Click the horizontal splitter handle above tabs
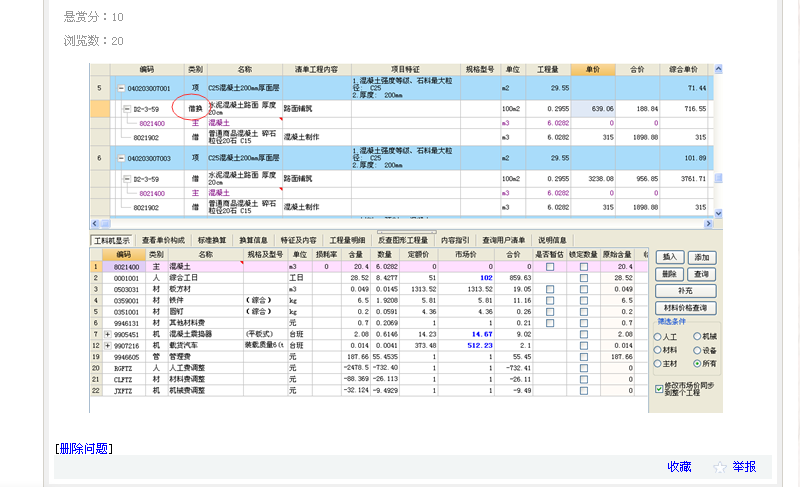Image resolution: width=800 pixels, height=487 pixels. pos(407,232)
